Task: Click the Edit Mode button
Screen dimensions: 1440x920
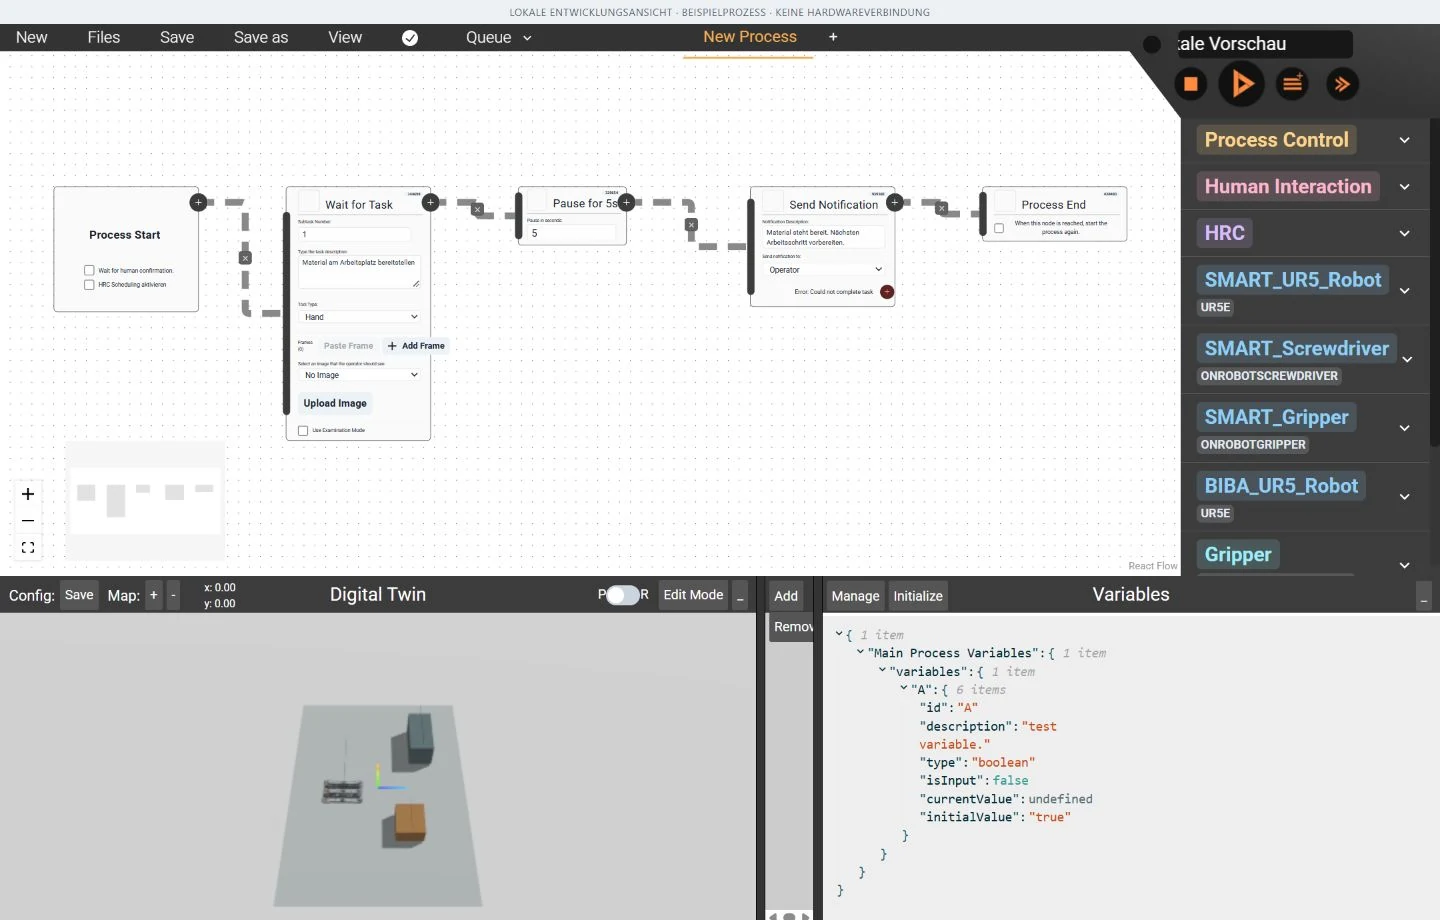Action: click(x=693, y=595)
